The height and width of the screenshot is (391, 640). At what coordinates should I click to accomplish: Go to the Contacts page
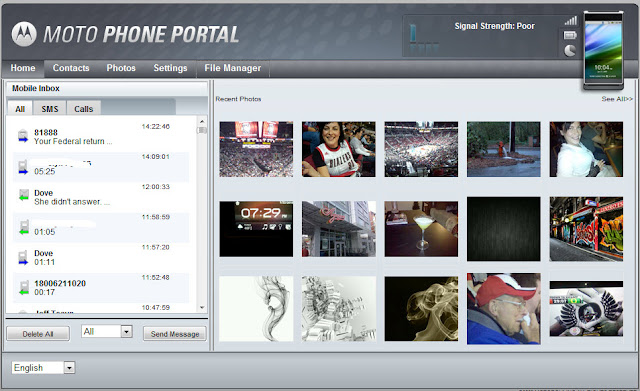click(71, 68)
